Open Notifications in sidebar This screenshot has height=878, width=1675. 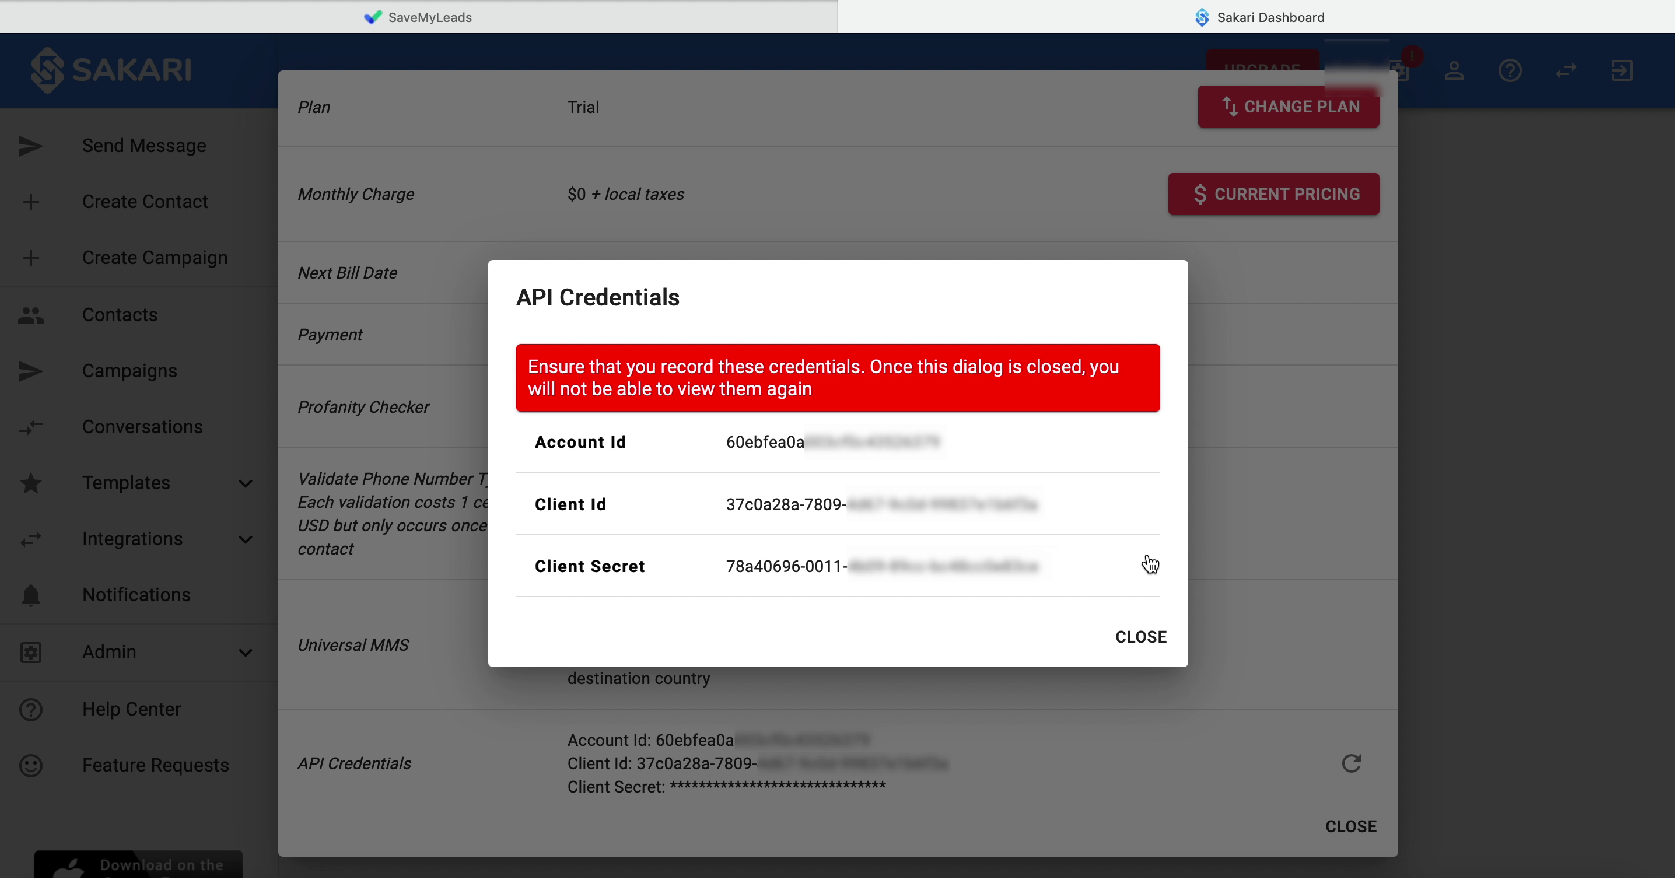click(x=139, y=595)
